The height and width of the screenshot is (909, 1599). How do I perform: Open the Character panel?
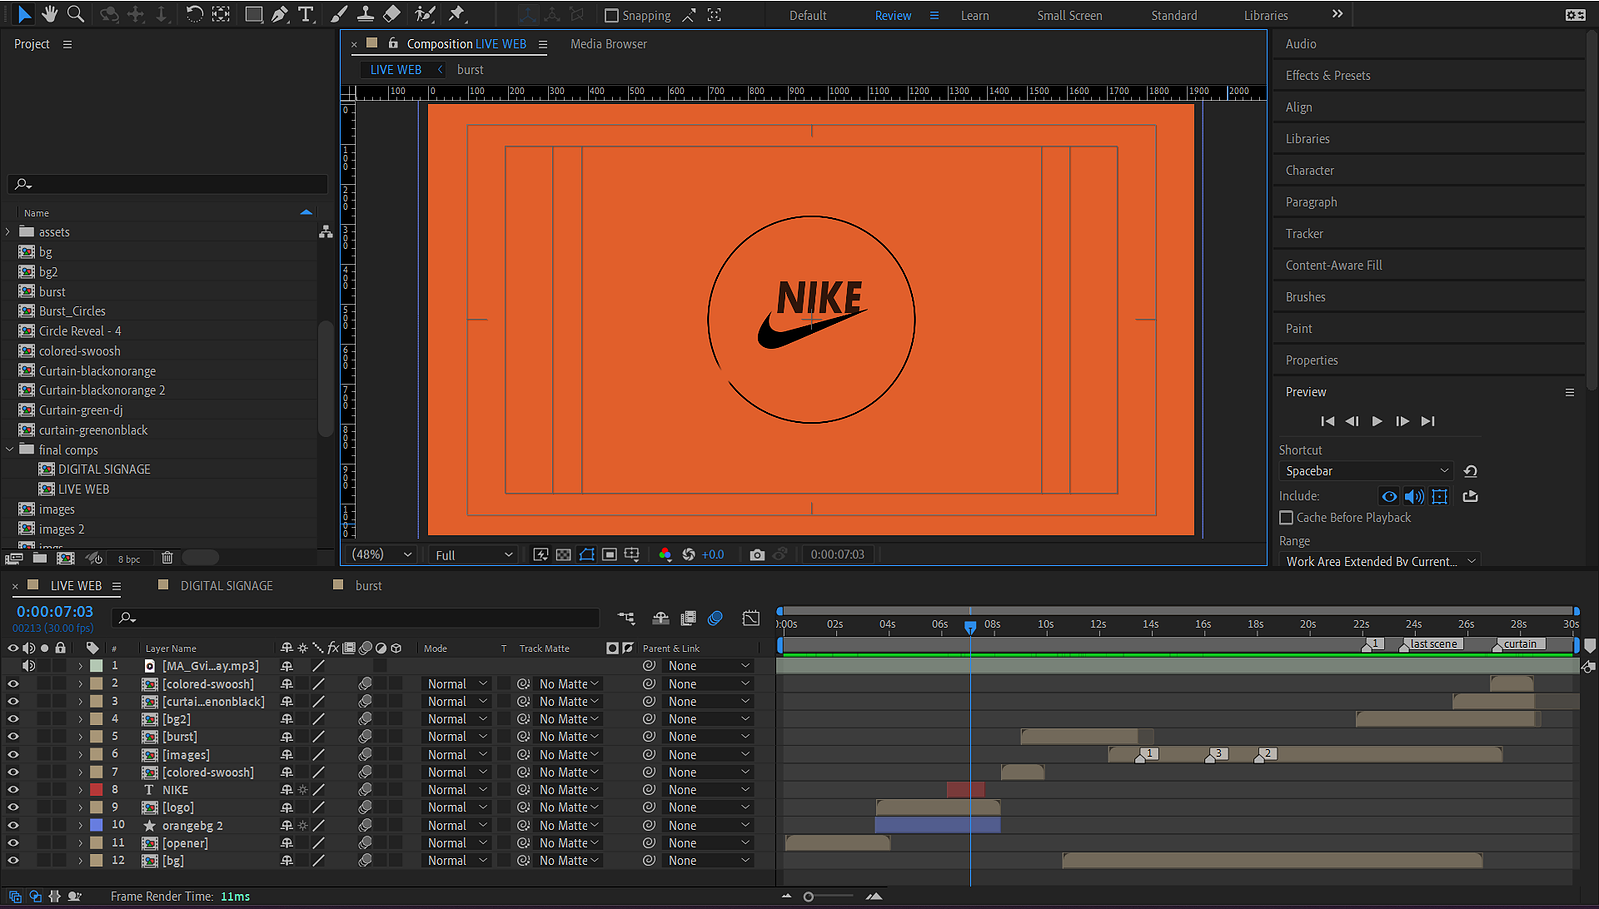pos(1310,170)
